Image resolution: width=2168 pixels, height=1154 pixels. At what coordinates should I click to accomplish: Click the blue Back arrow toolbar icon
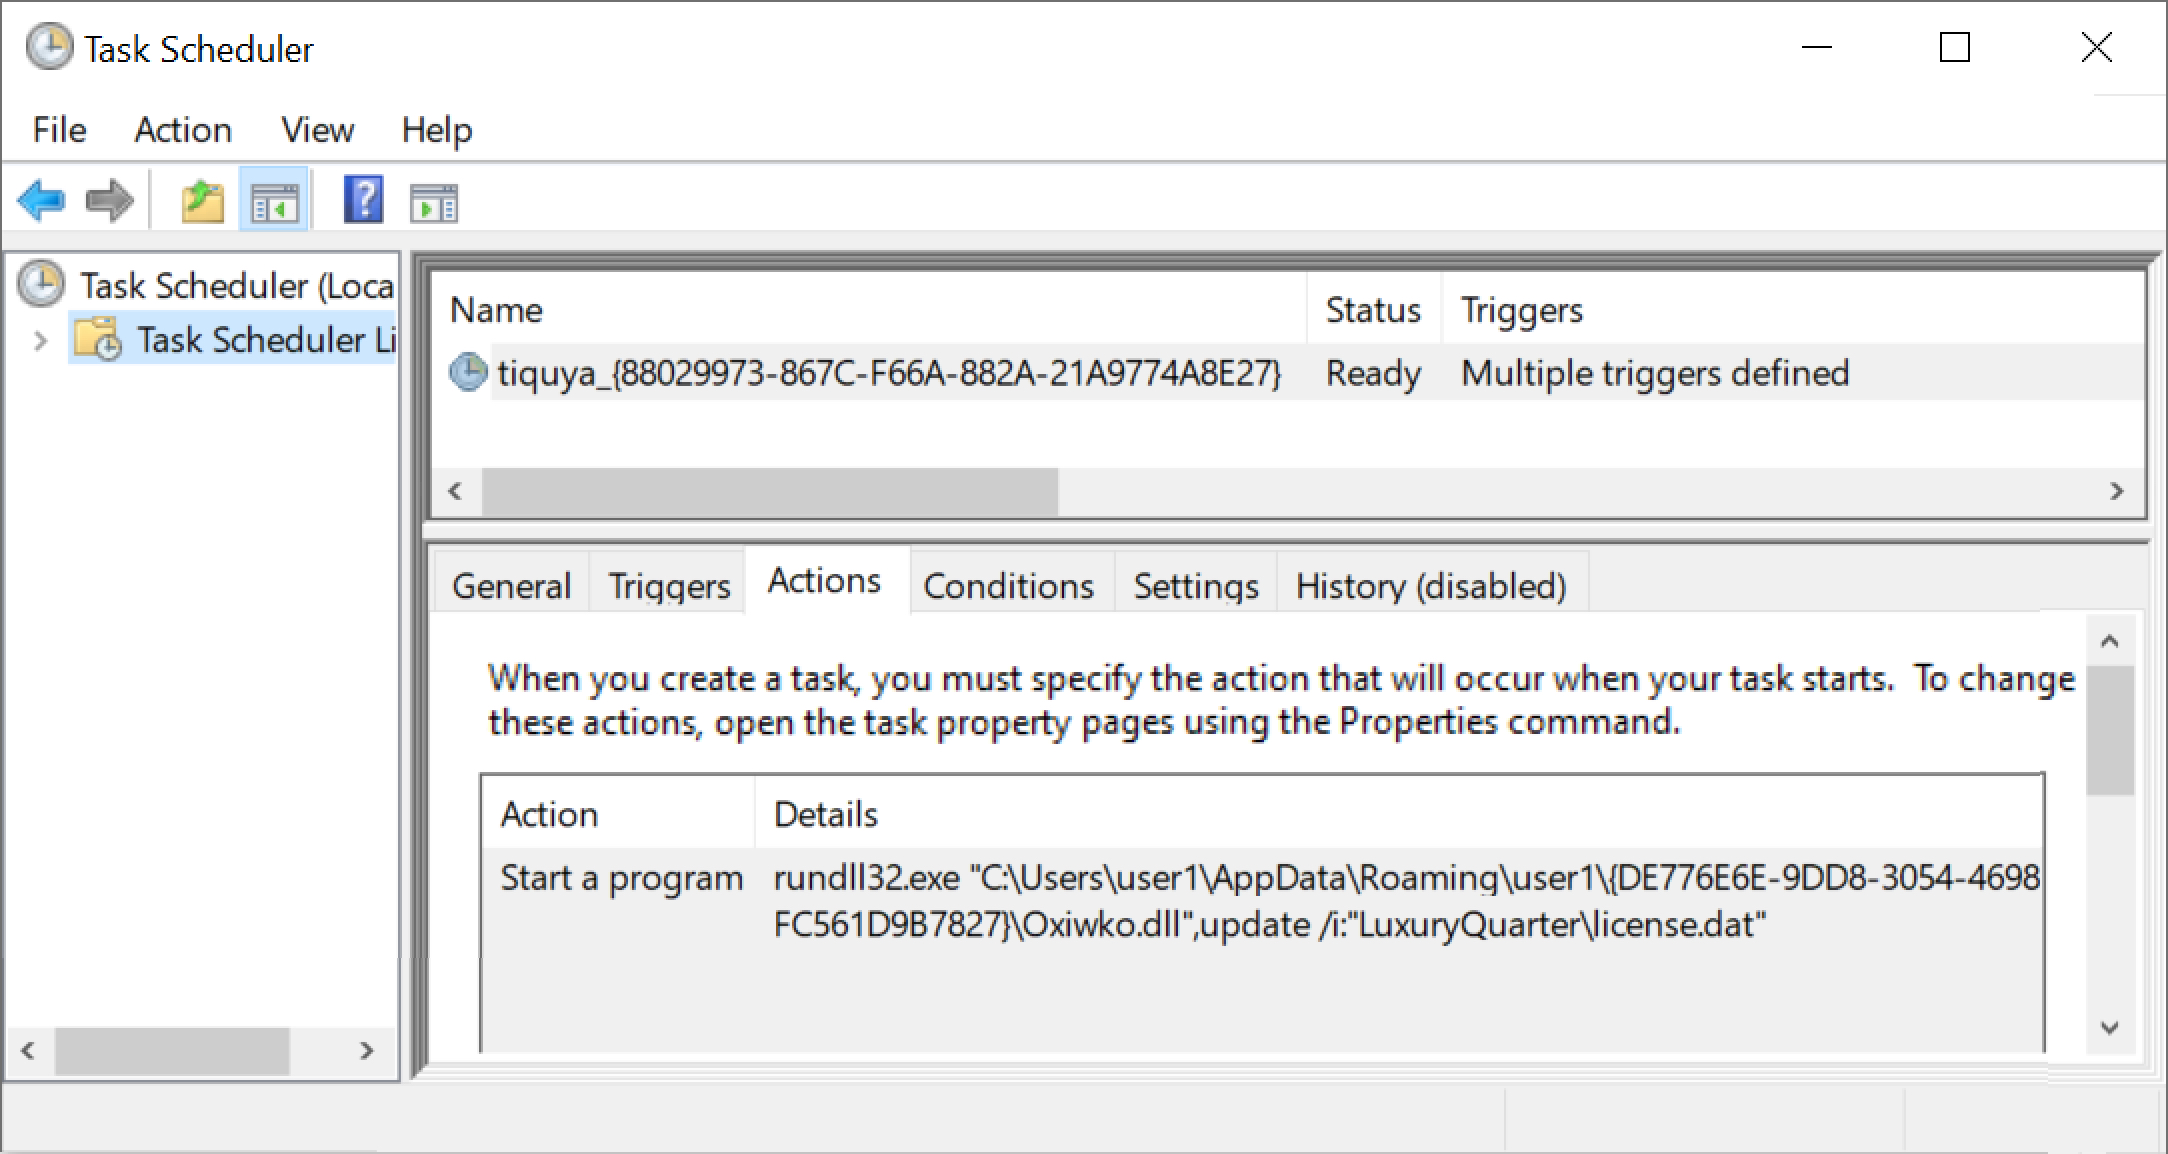pos(41,201)
